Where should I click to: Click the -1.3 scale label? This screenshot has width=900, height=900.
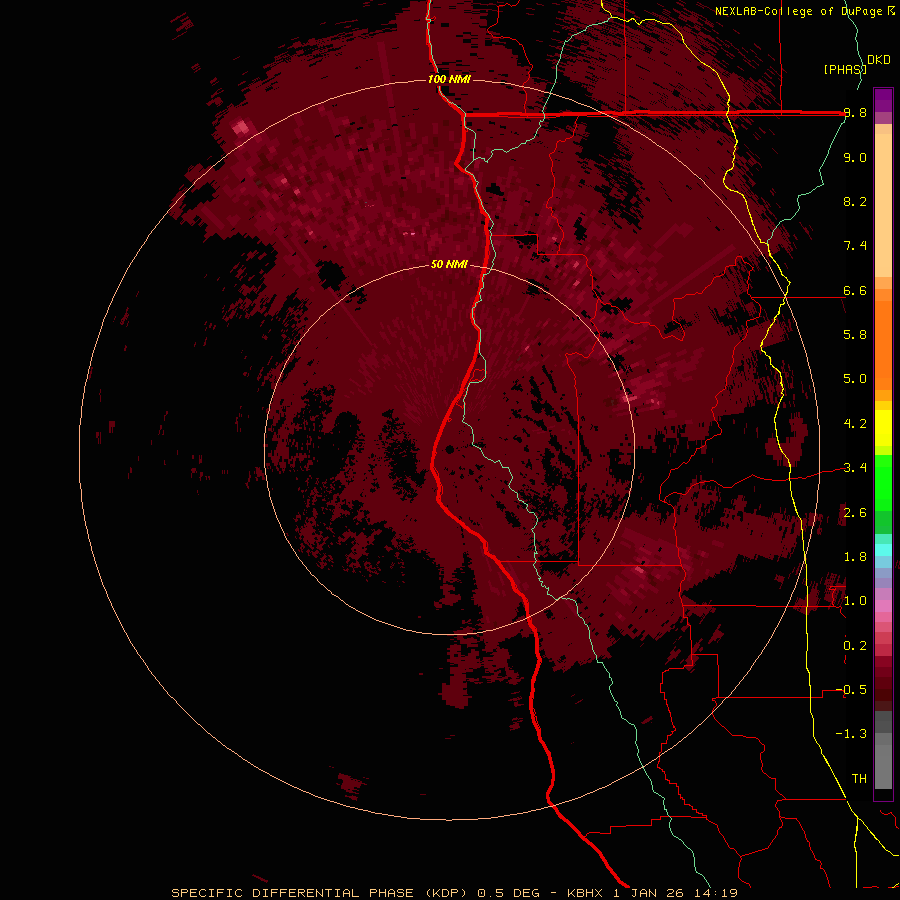(851, 734)
